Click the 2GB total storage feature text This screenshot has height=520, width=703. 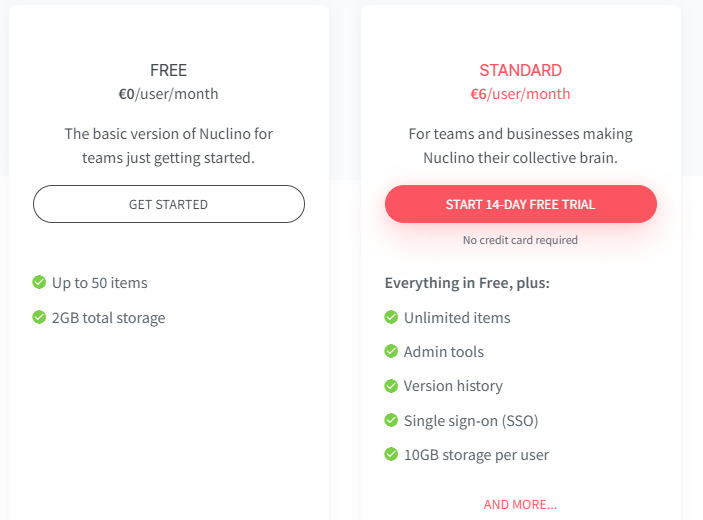pos(108,318)
